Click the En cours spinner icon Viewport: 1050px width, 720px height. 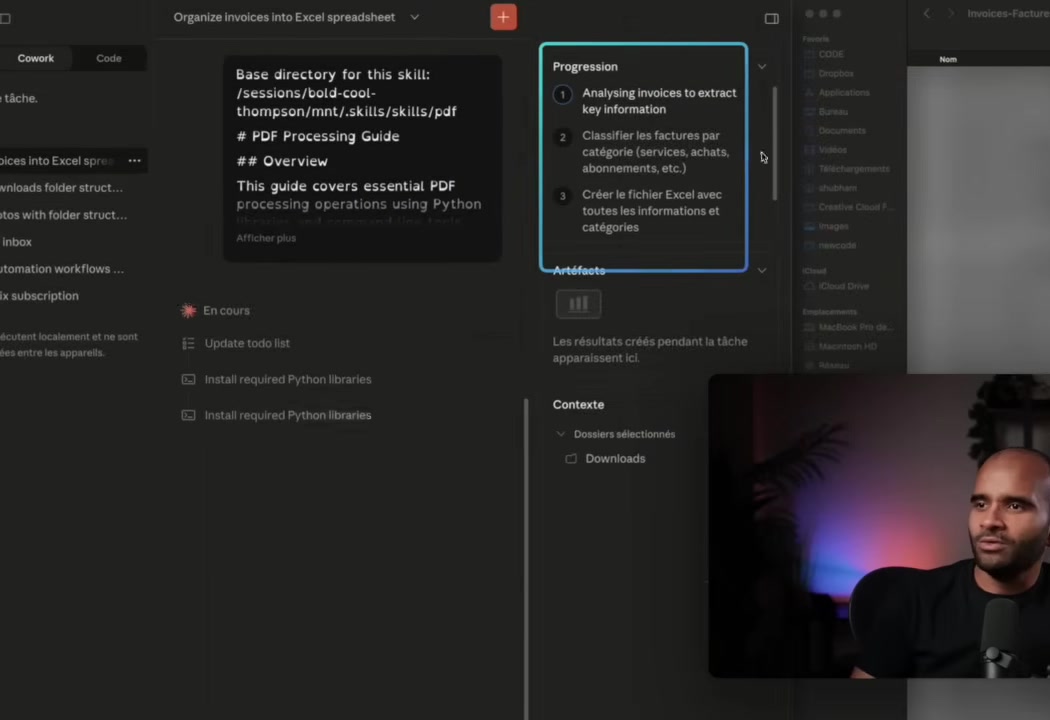(188, 310)
